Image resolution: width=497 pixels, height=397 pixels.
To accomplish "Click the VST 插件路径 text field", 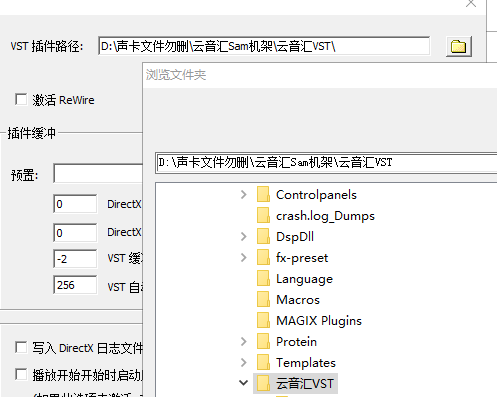I will 264,46.
